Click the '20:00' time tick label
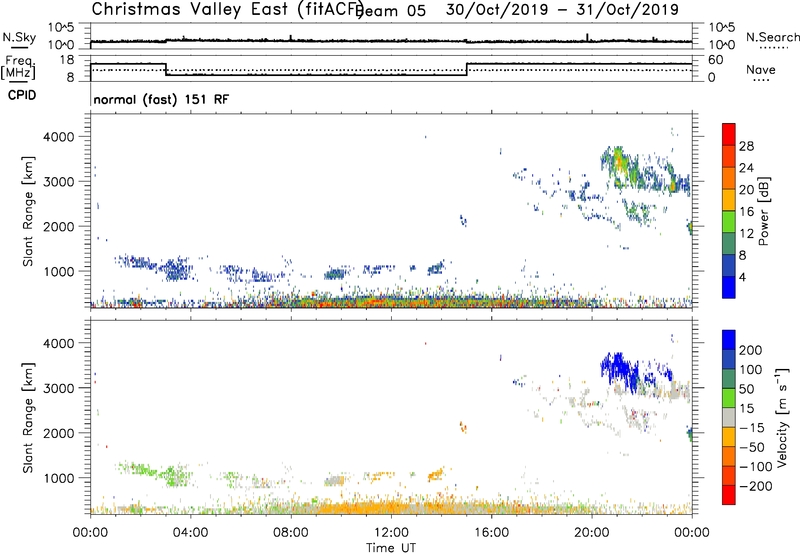This screenshot has height=554, width=800. tap(592, 533)
